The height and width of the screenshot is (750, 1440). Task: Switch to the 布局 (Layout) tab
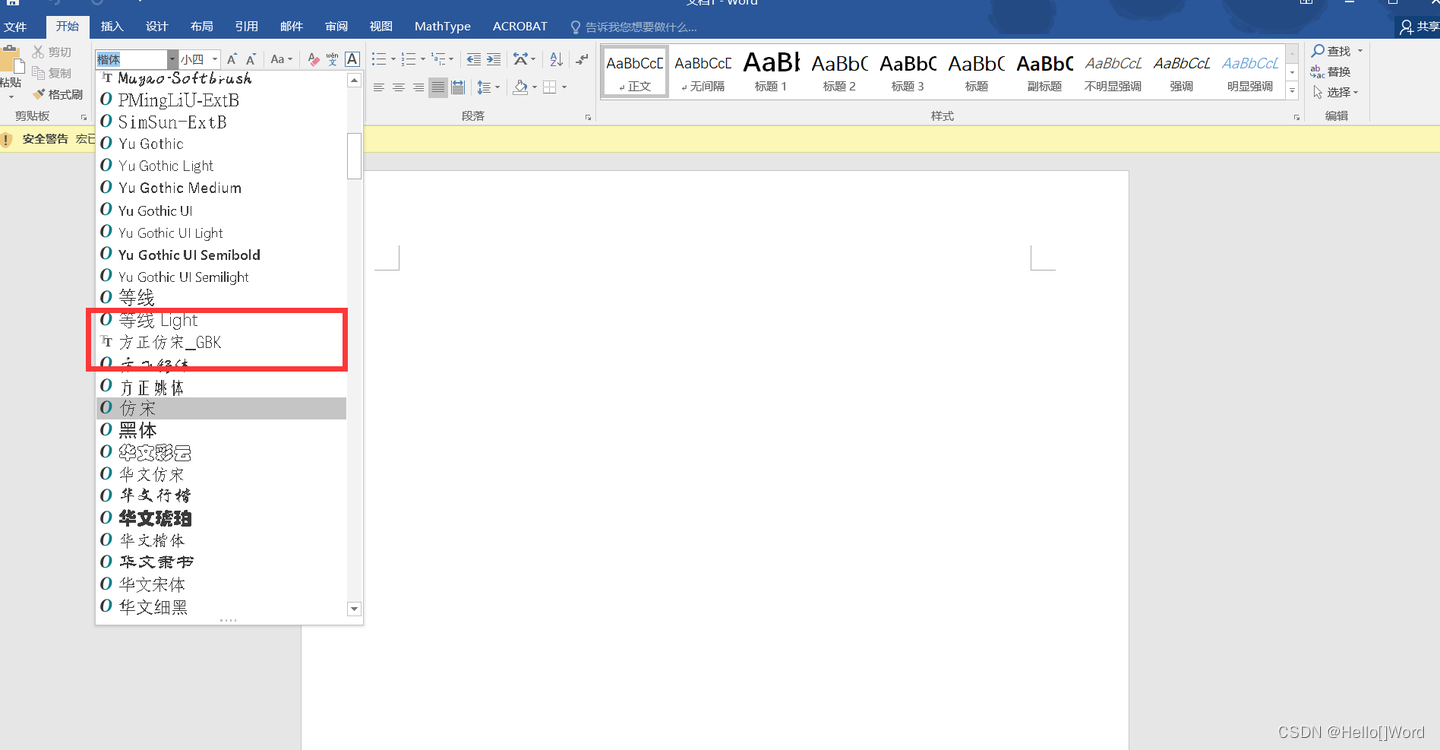point(201,27)
